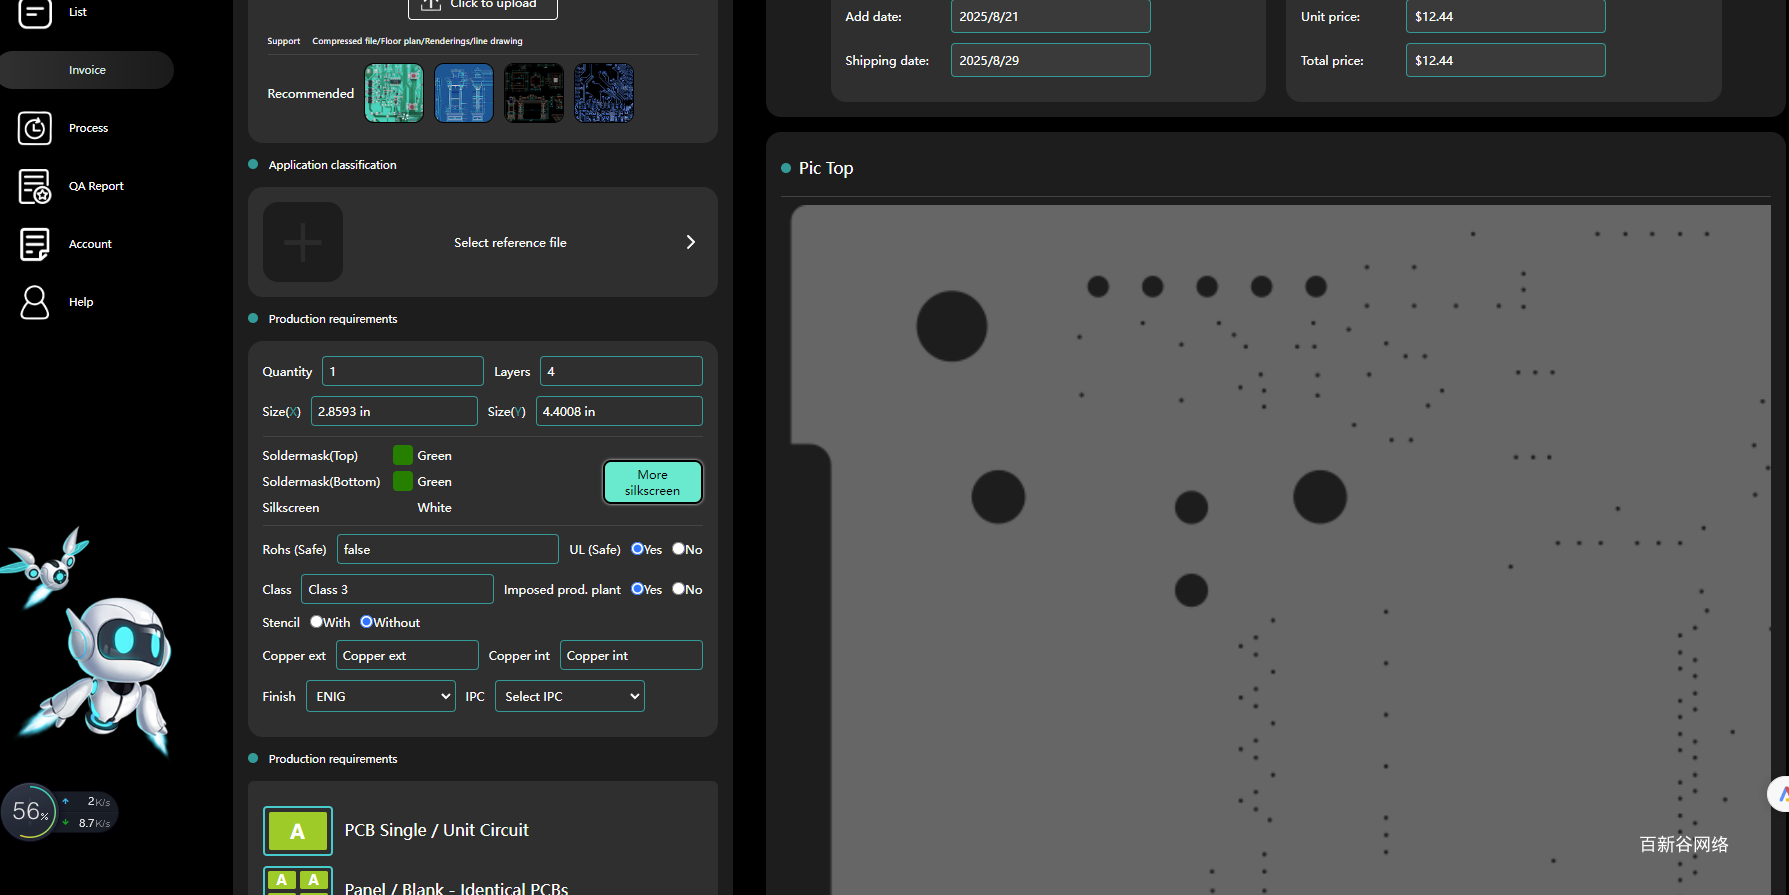
Task: Select the green A PCB Single icon
Action: click(298, 831)
